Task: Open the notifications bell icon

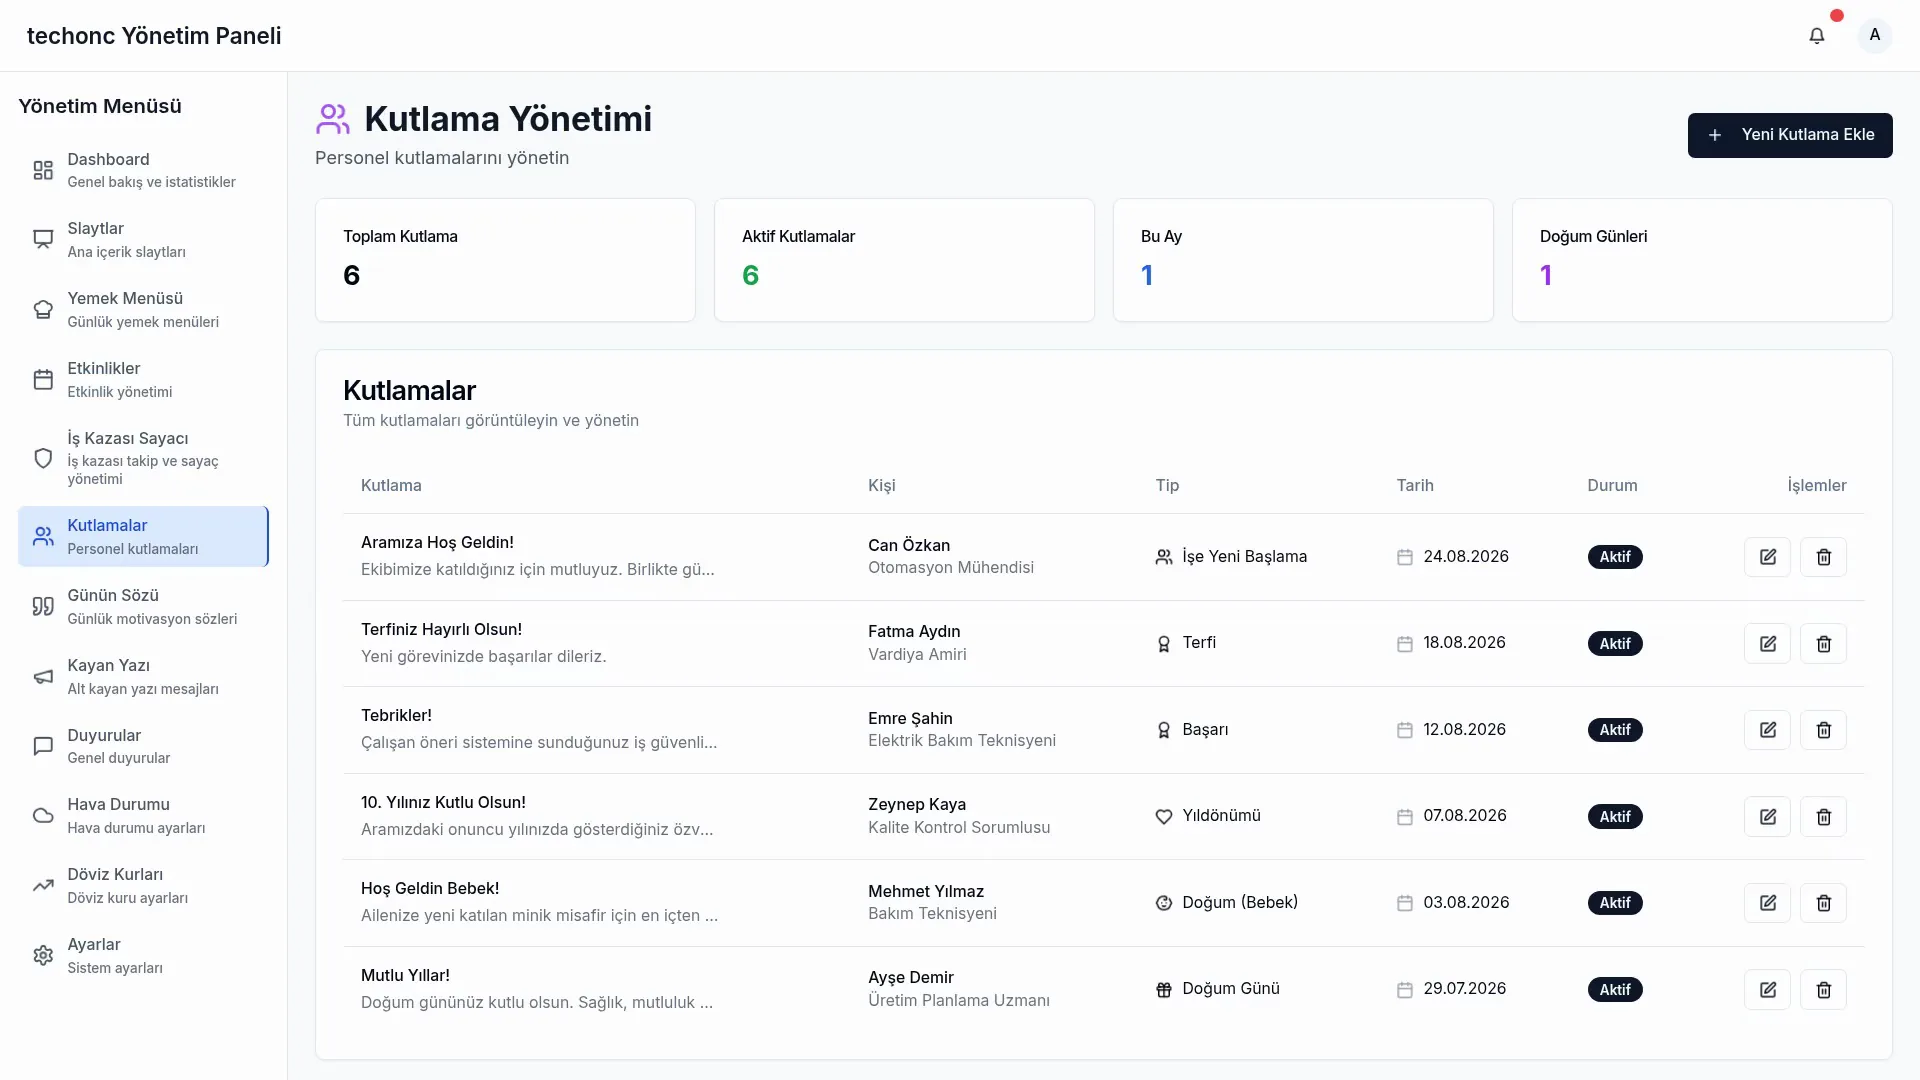Action: pyautogui.click(x=1817, y=35)
